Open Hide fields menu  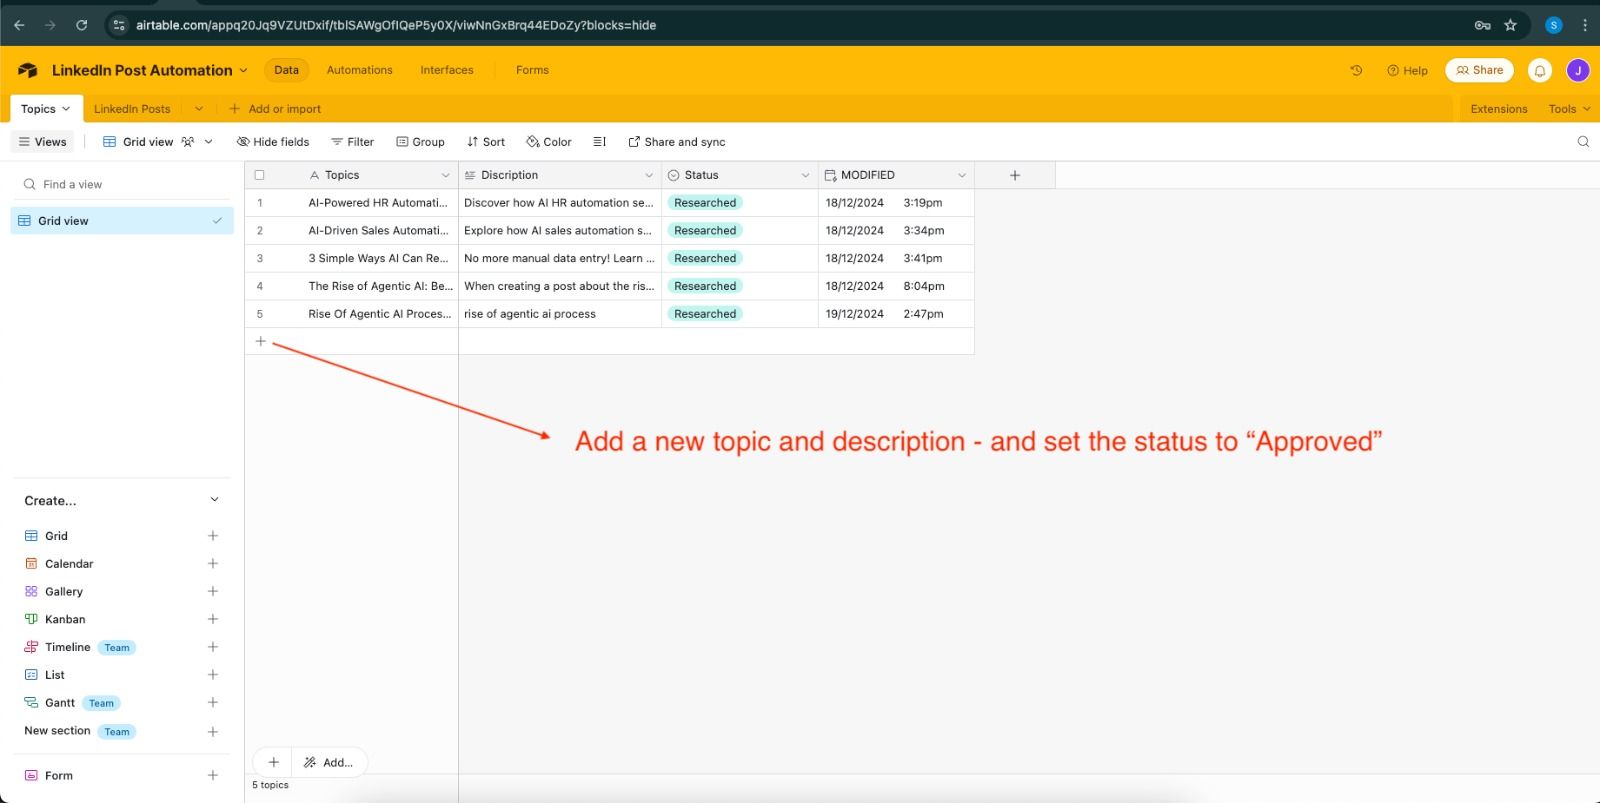coord(273,142)
